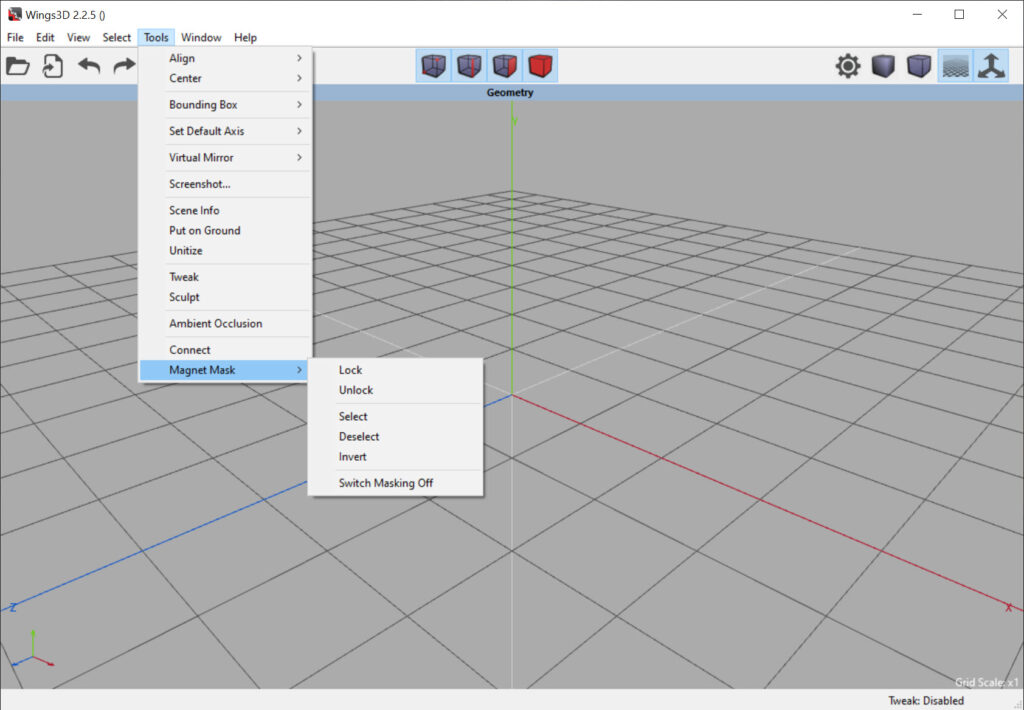Click Lock in Magnet Mask submenu

(x=395, y=370)
